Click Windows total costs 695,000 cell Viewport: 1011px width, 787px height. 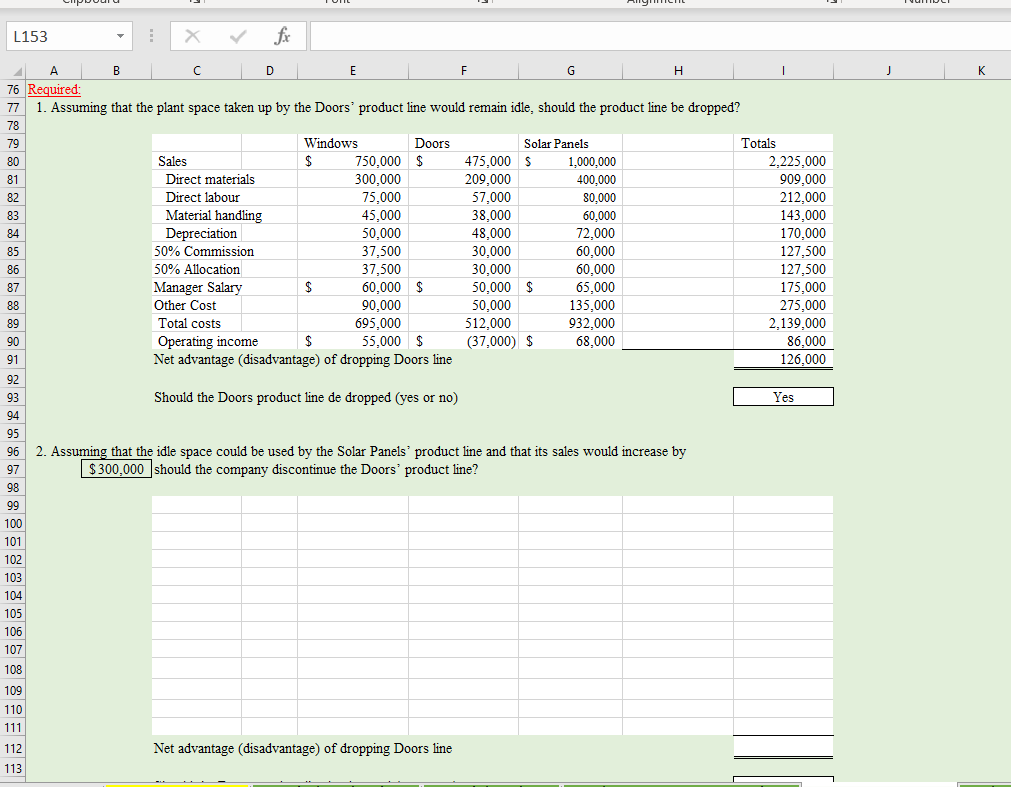tap(353, 324)
